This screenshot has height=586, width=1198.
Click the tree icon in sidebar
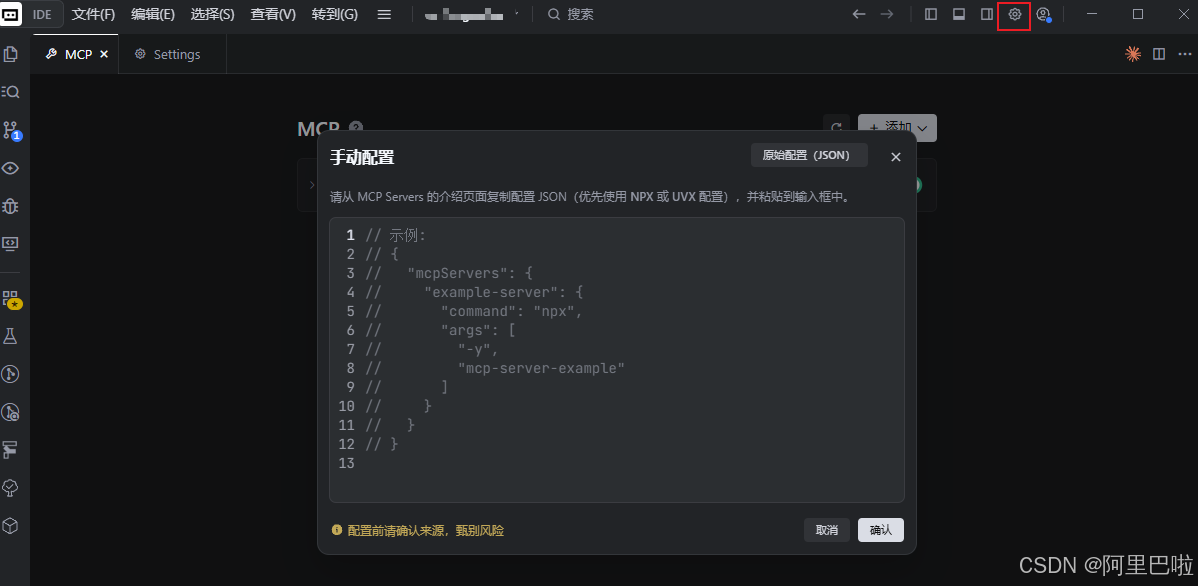(11, 487)
